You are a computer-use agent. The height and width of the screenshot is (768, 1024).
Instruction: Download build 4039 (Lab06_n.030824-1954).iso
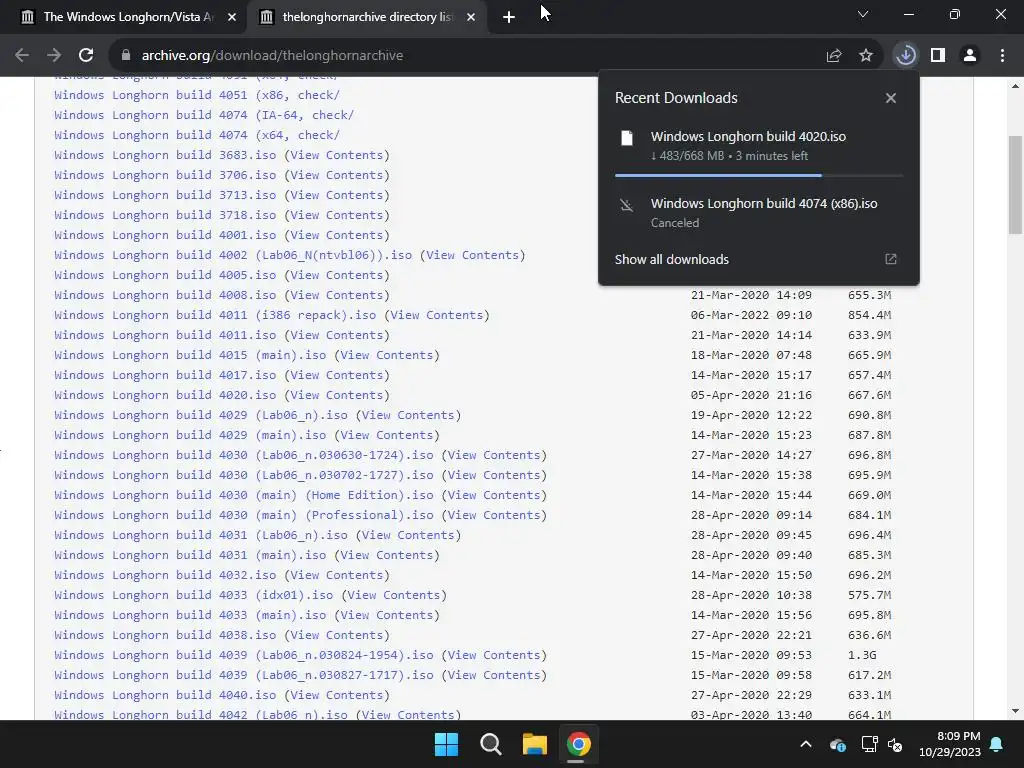pyautogui.click(x=244, y=655)
